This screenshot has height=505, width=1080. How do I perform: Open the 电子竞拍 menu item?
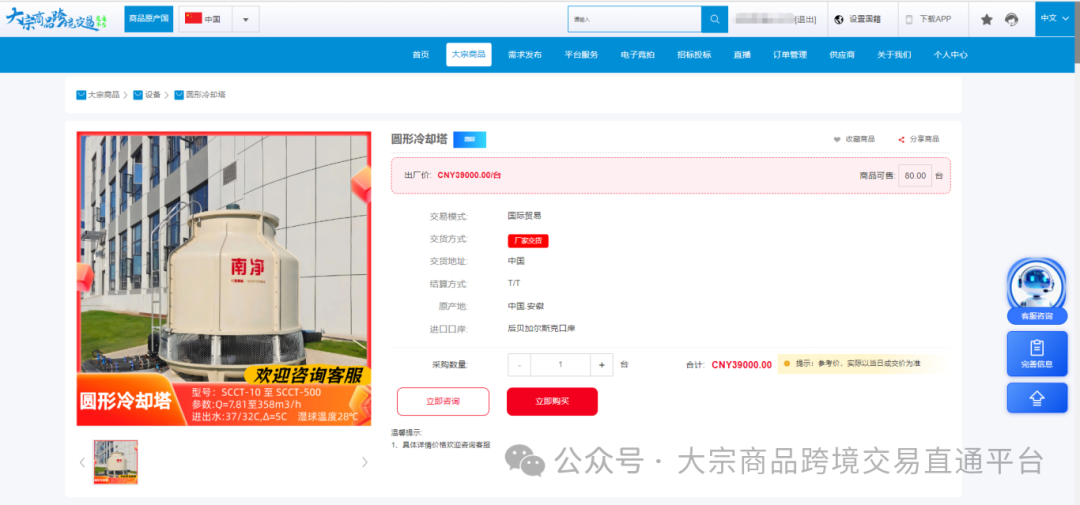637,55
